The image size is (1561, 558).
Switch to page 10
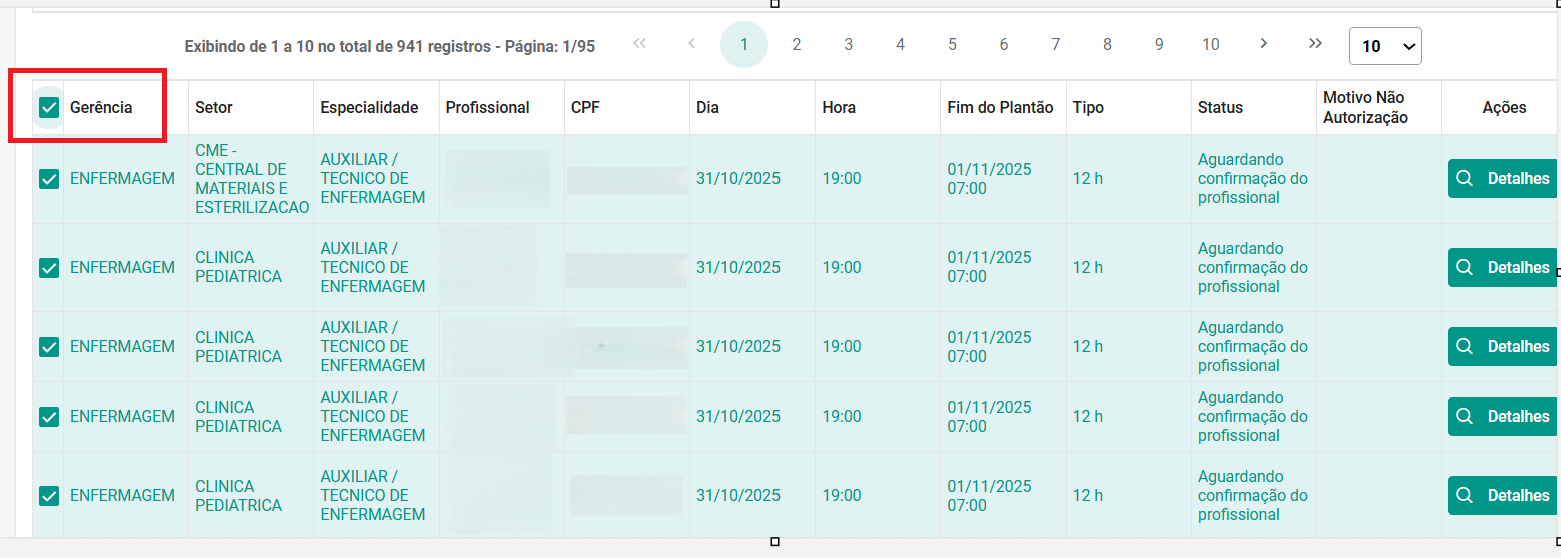click(x=1210, y=44)
